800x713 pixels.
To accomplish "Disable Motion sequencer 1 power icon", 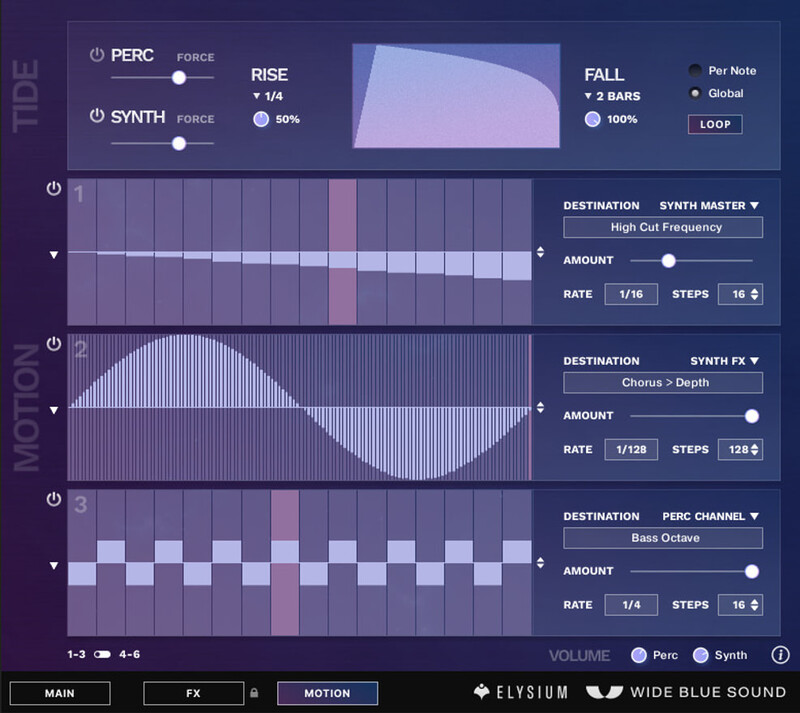I will pos(54,189).
